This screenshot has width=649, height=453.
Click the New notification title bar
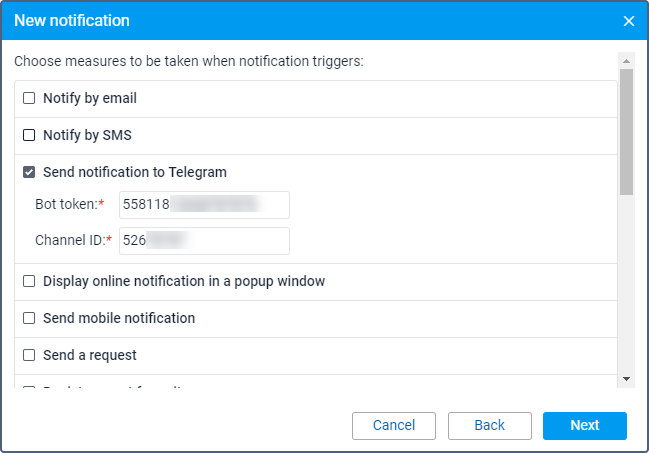pos(300,21)
